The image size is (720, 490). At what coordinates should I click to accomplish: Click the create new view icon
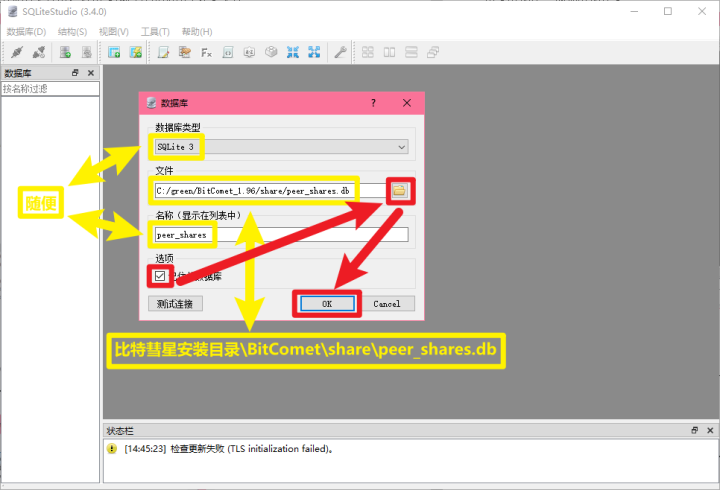coord(135,52)
